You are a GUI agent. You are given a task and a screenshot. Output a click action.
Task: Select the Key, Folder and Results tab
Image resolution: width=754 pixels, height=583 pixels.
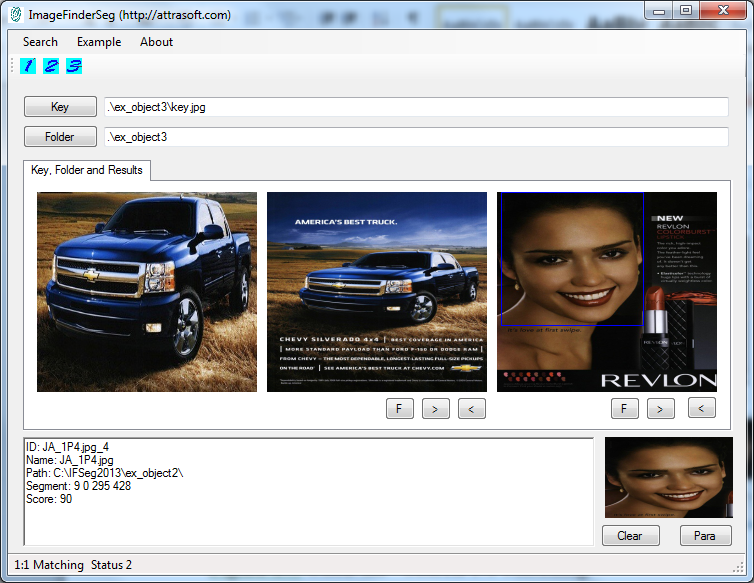click(x=87, y=170)
